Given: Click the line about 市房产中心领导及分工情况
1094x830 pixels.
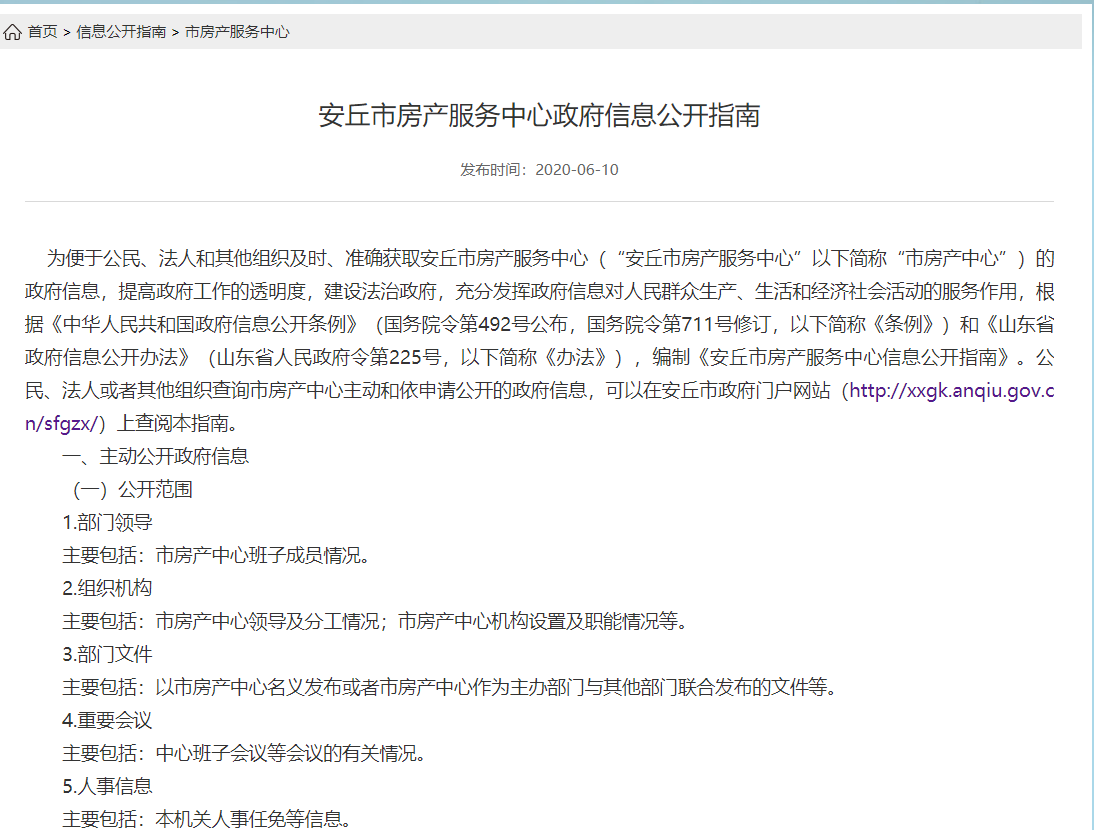Looking at the screenshot, I should pyautogui.click(x=375, y=621).
